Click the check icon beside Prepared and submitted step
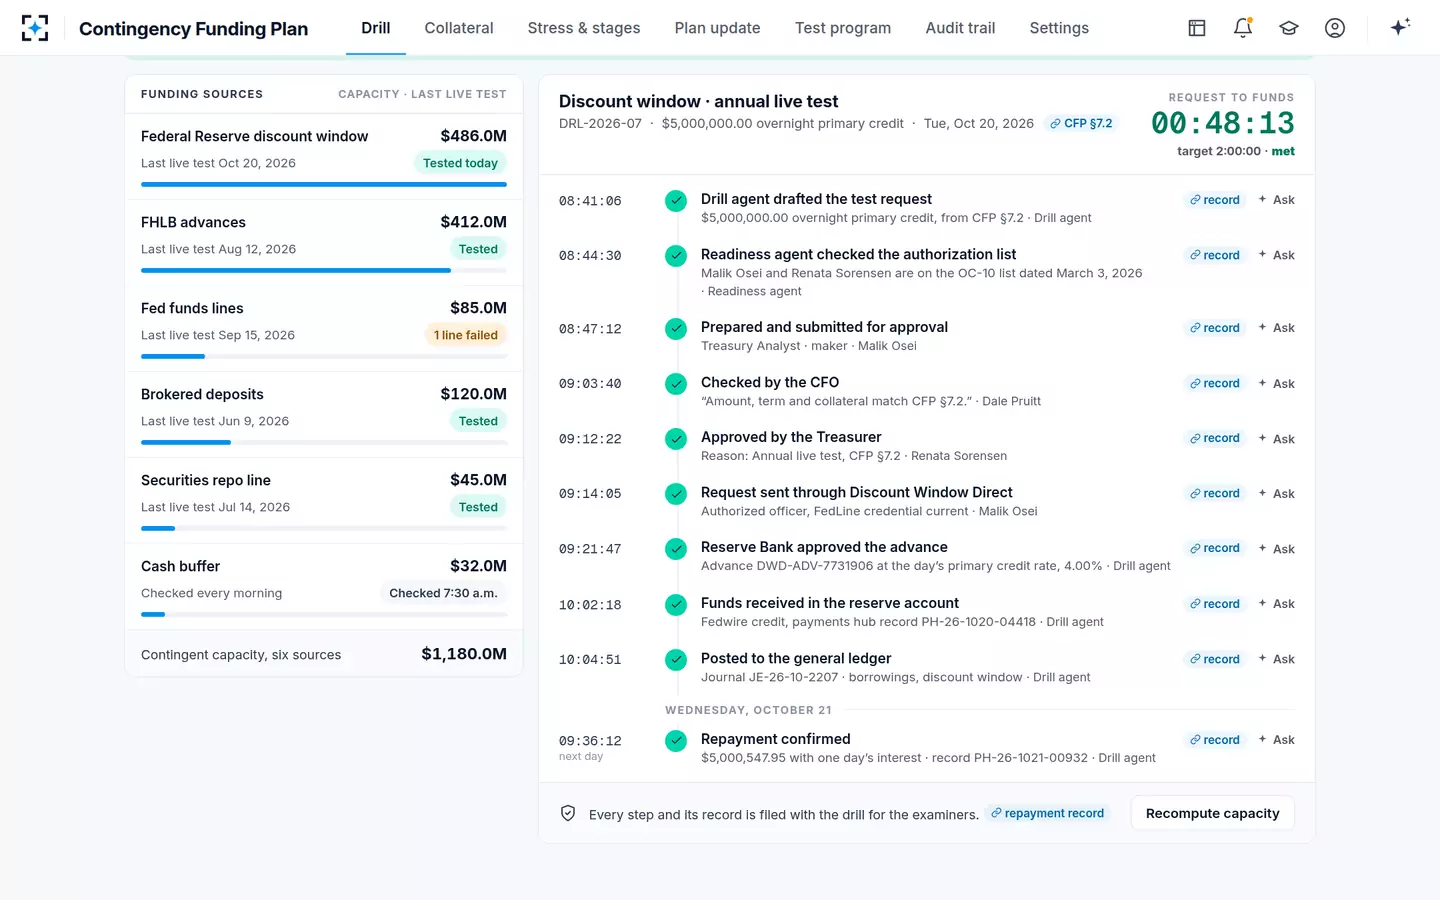 [x=676, y=329]
